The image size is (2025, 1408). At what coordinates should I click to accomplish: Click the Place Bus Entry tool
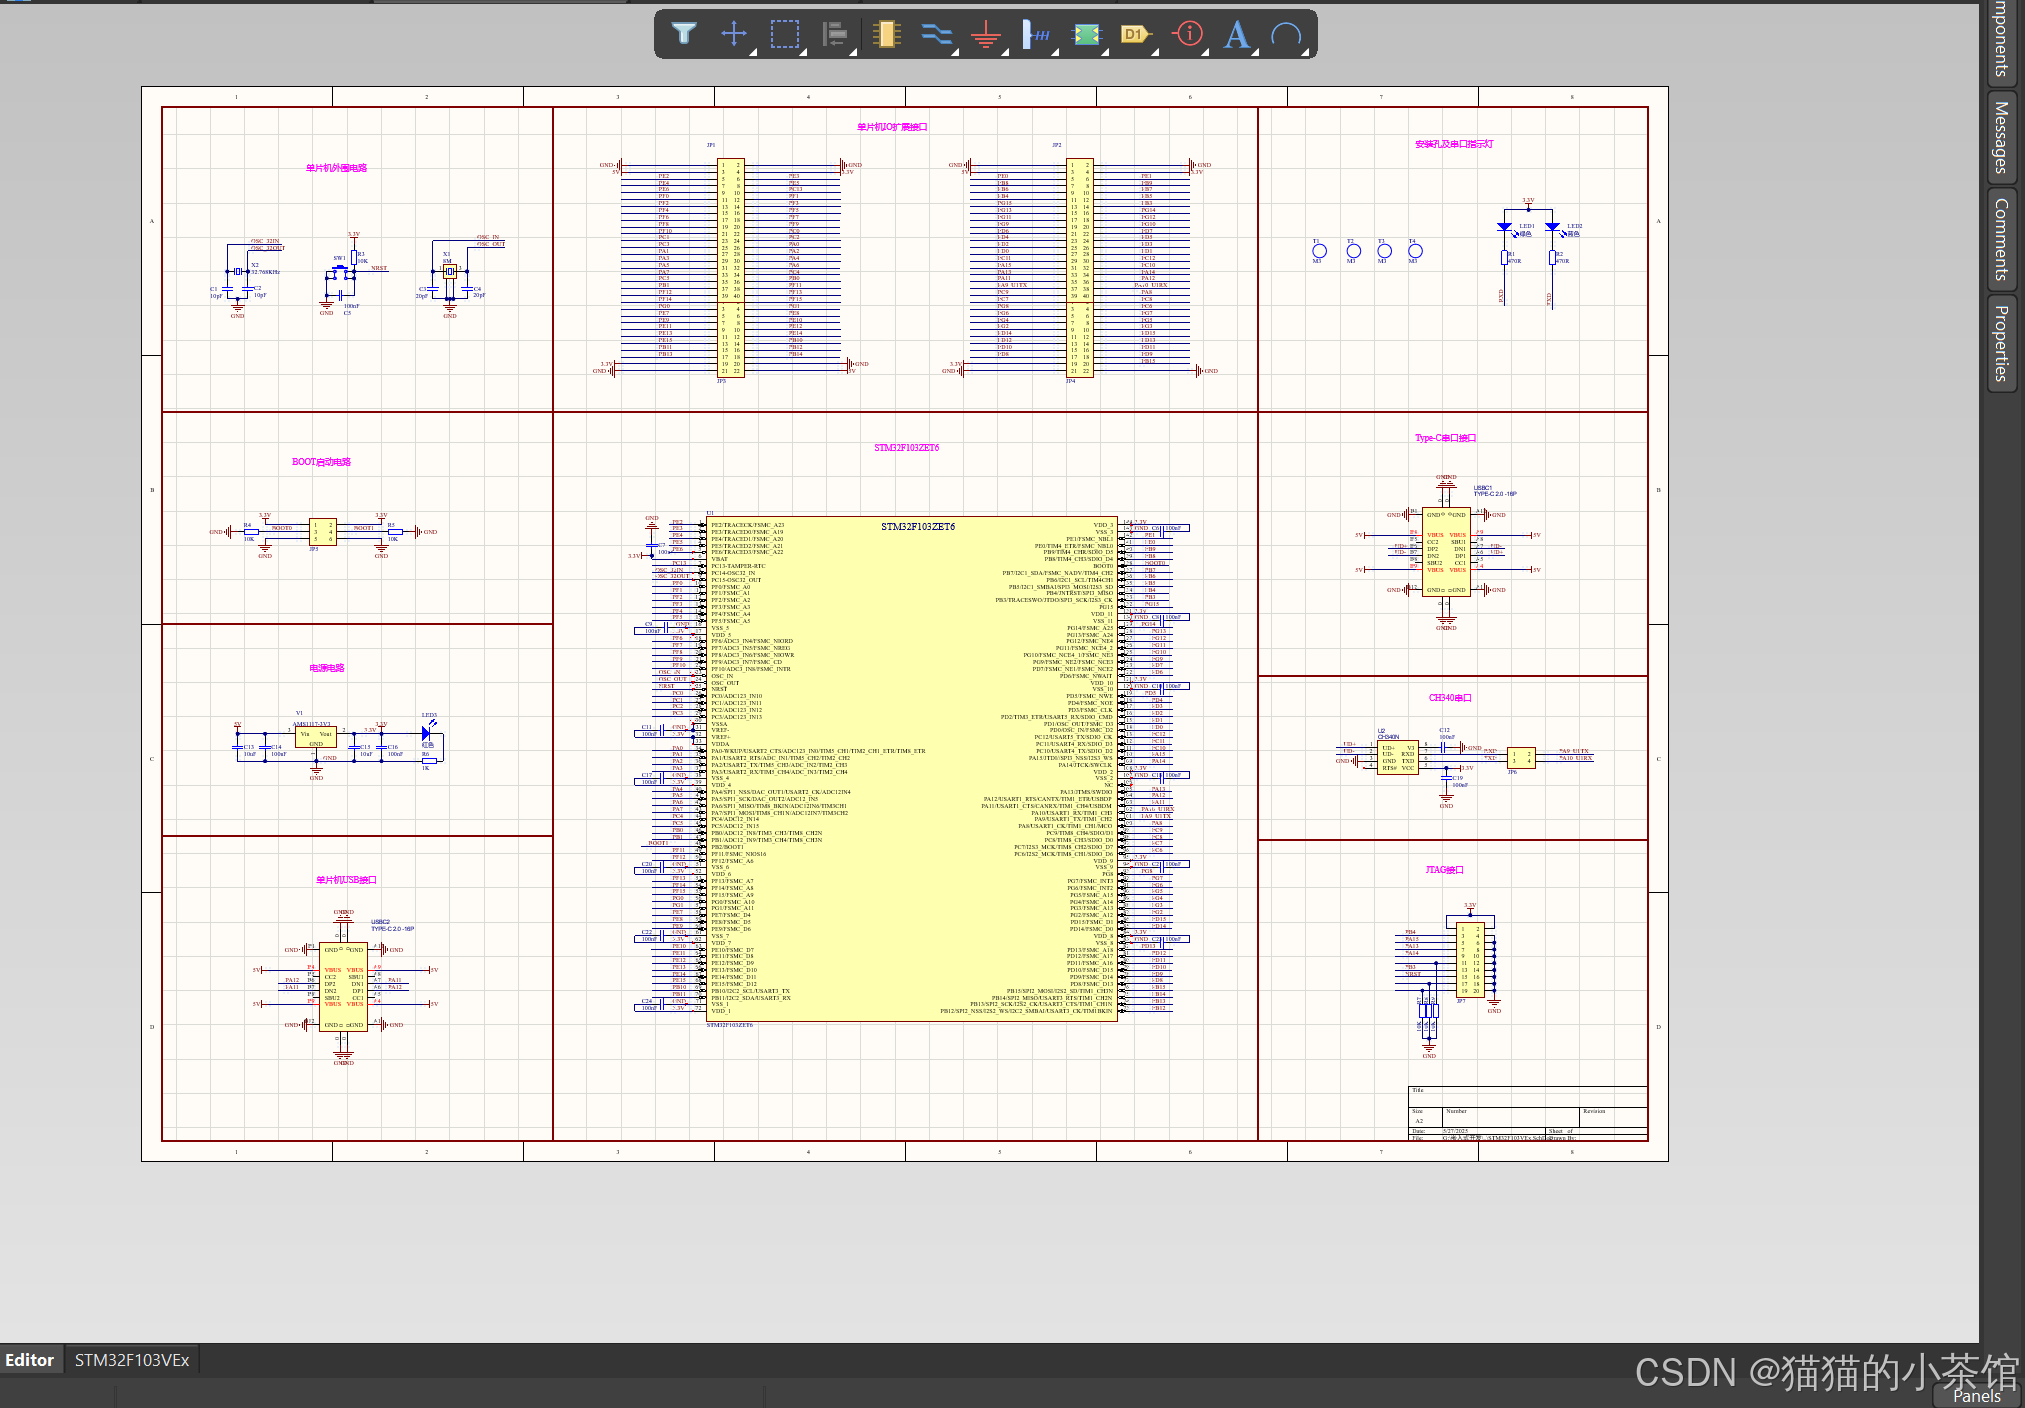point(1037,34)
